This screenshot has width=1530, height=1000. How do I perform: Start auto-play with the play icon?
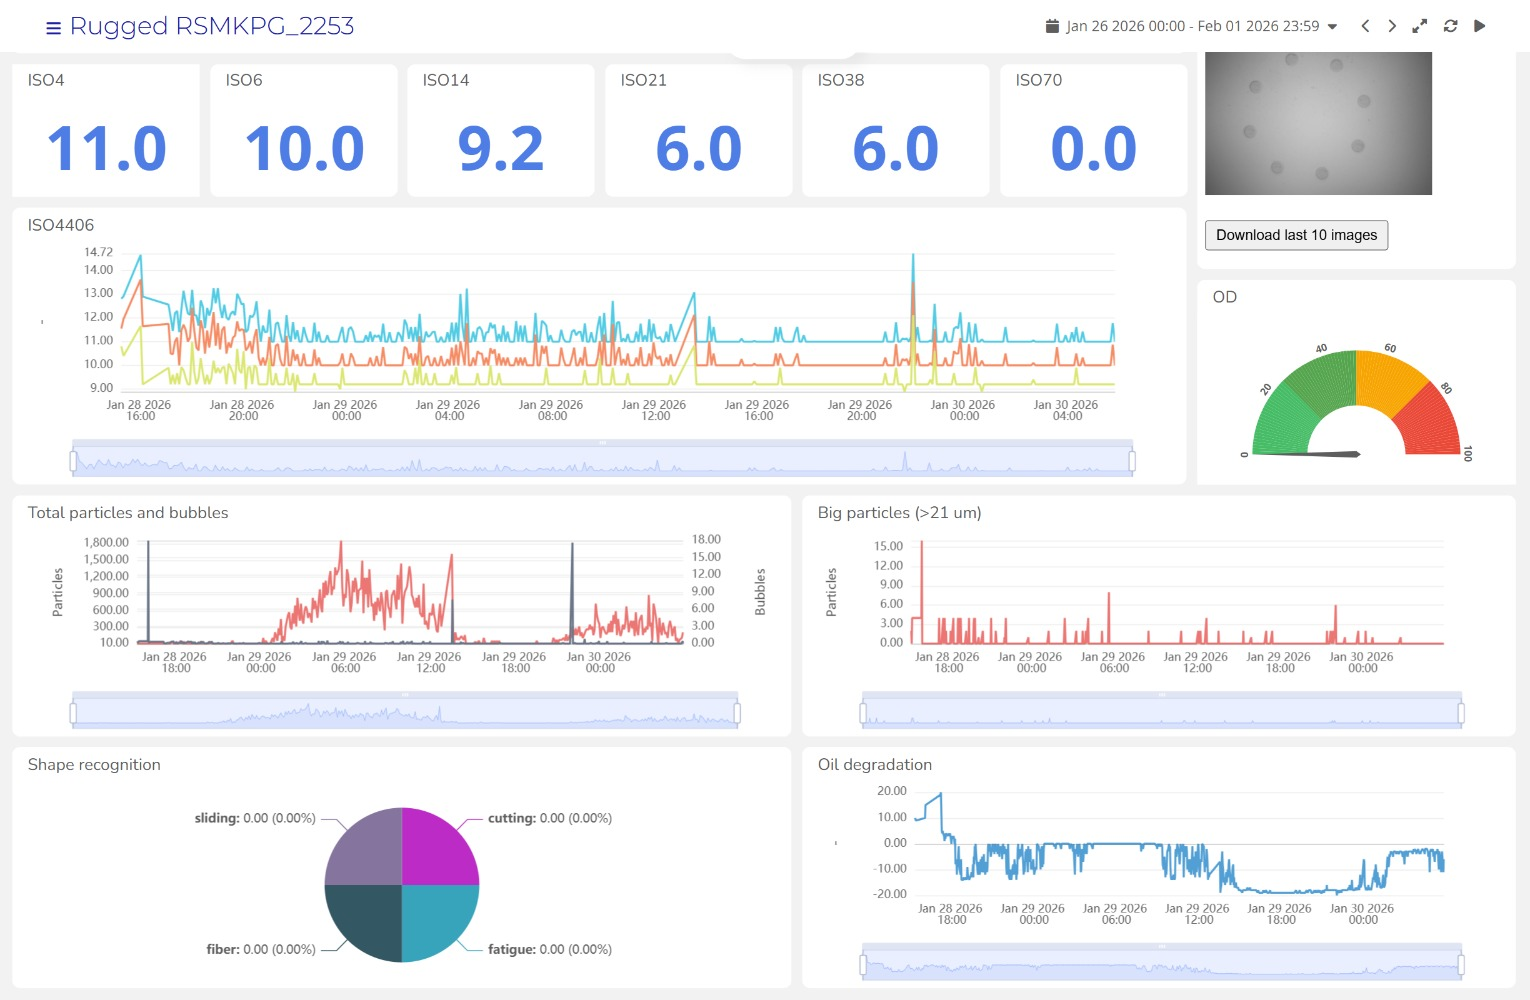pyautogui.click(x=1480, y=26)
